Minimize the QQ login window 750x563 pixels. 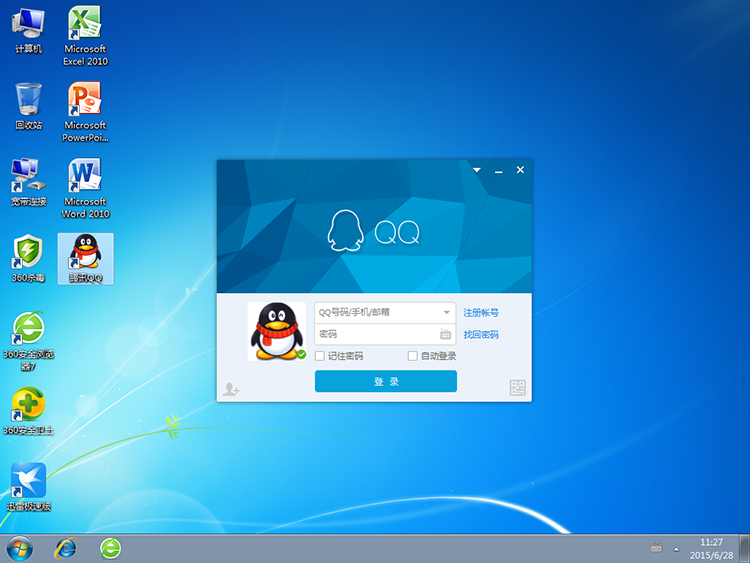498,170
